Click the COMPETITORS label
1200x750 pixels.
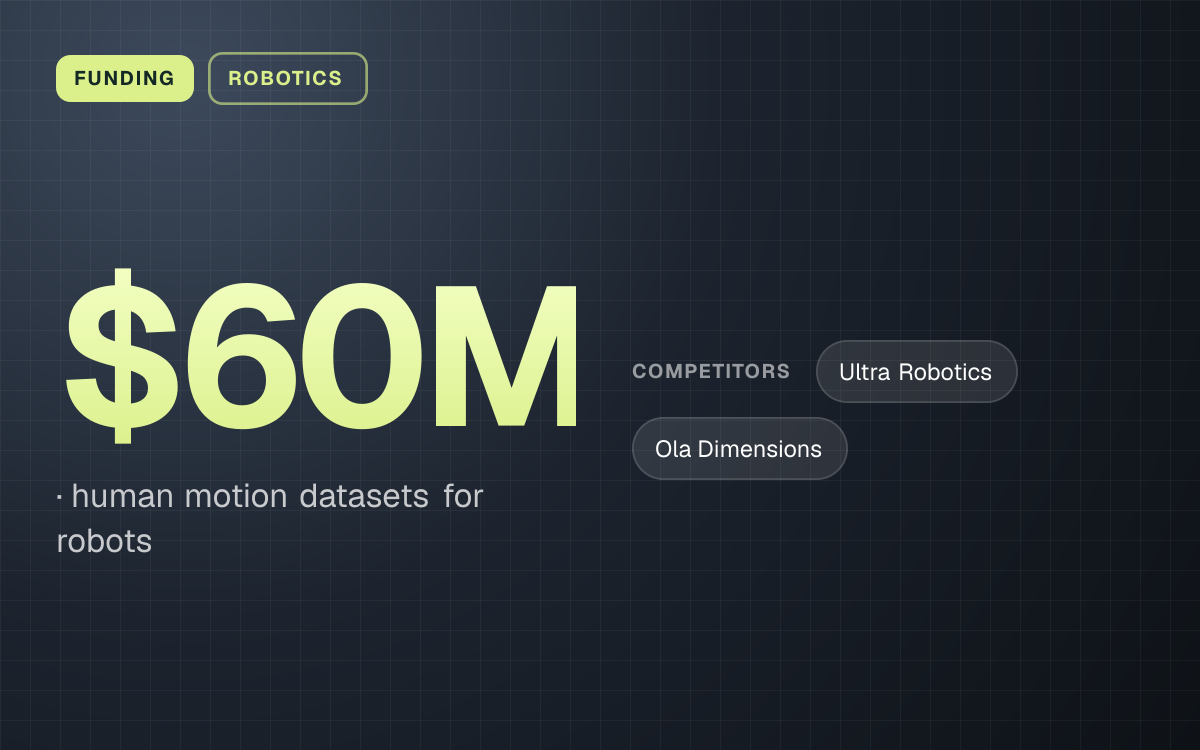pyautogui.click(x=711, y=371)
